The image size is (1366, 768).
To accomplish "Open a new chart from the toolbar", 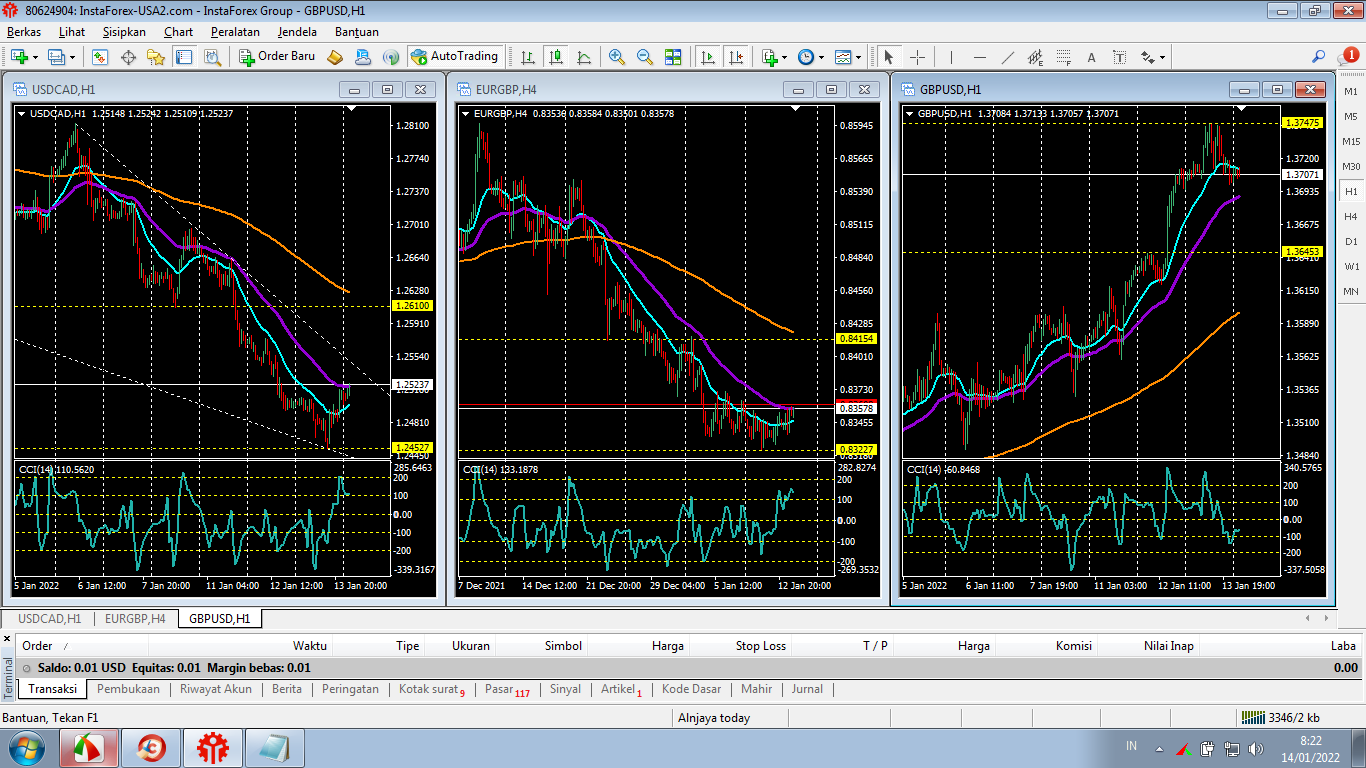I will (20, 57).
